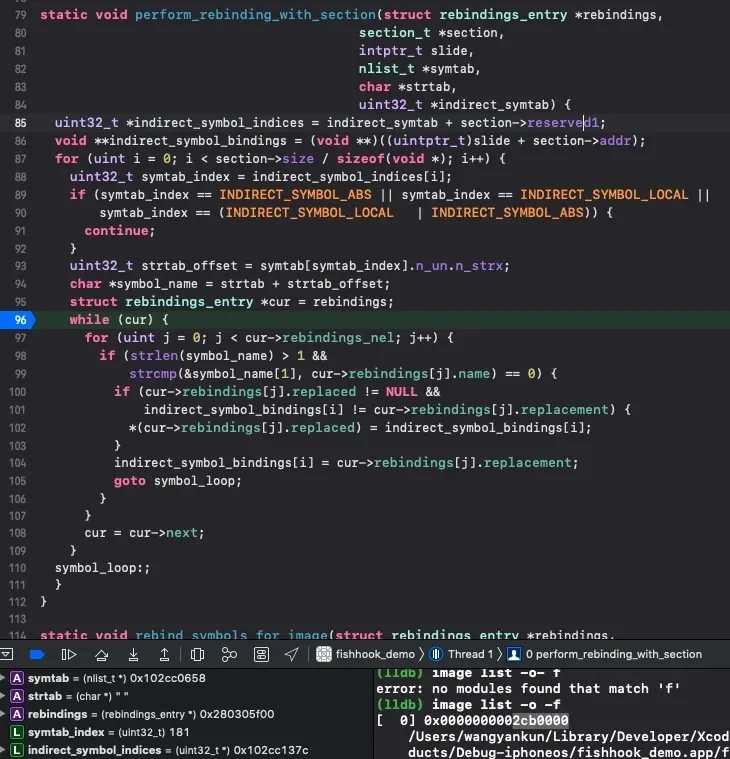Click INDIRECT_SYMBOL_ABS on line 89
730x759 pixels.
click(295, 195)
